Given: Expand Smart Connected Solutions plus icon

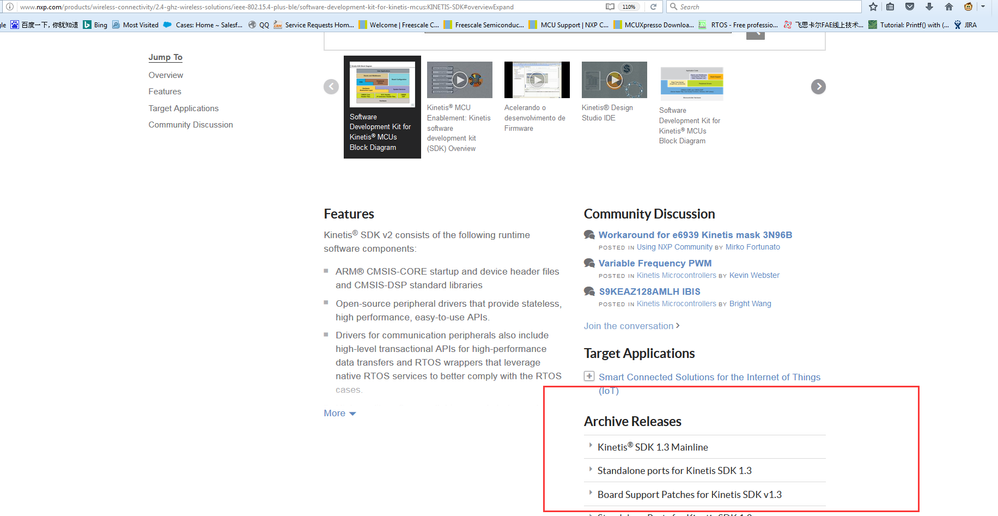Looking at the screenshot, I should (589, 377).
